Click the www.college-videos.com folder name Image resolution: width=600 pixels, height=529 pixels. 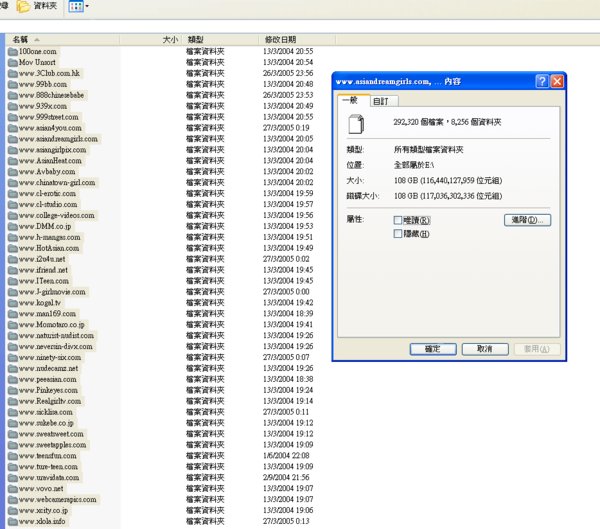(56, 216)
